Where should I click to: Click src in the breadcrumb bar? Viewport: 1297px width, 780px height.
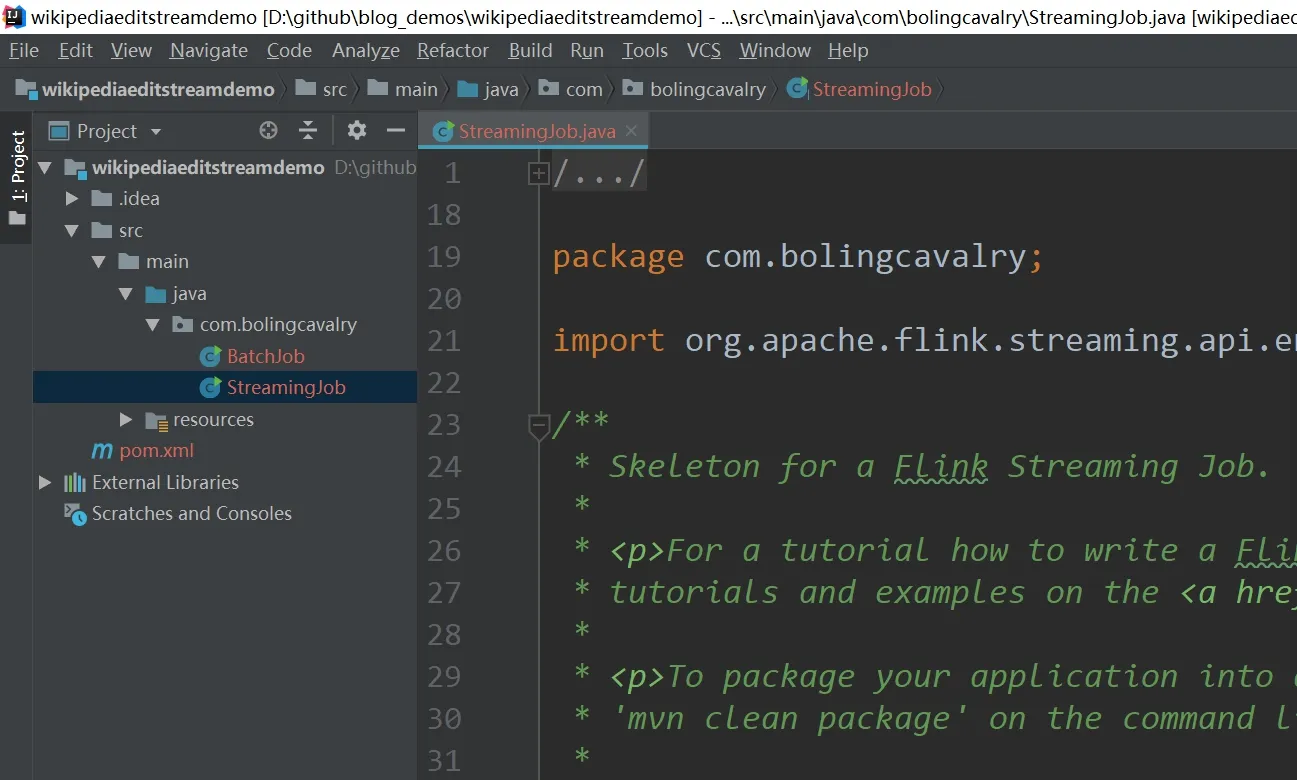click(x=335, y=89)
